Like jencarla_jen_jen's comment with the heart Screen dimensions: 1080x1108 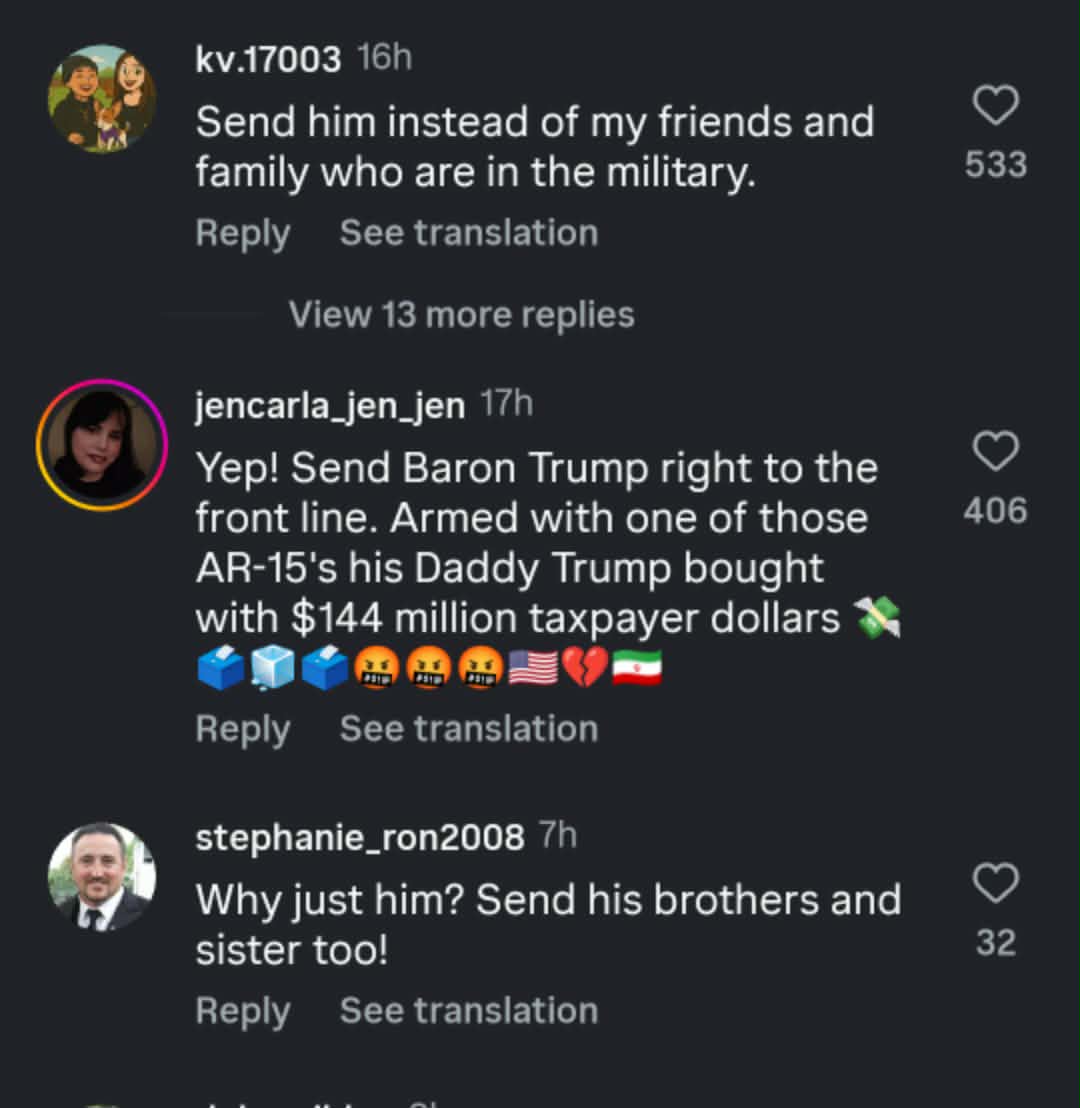(996, 452)
